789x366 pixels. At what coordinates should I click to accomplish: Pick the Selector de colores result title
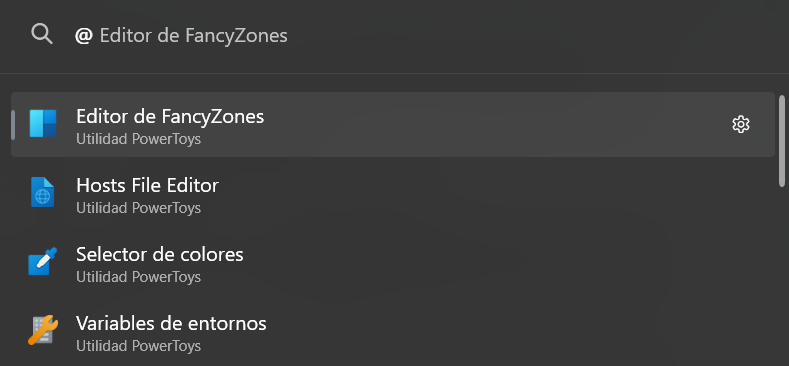pyautogui.click(x=160, y=254)
